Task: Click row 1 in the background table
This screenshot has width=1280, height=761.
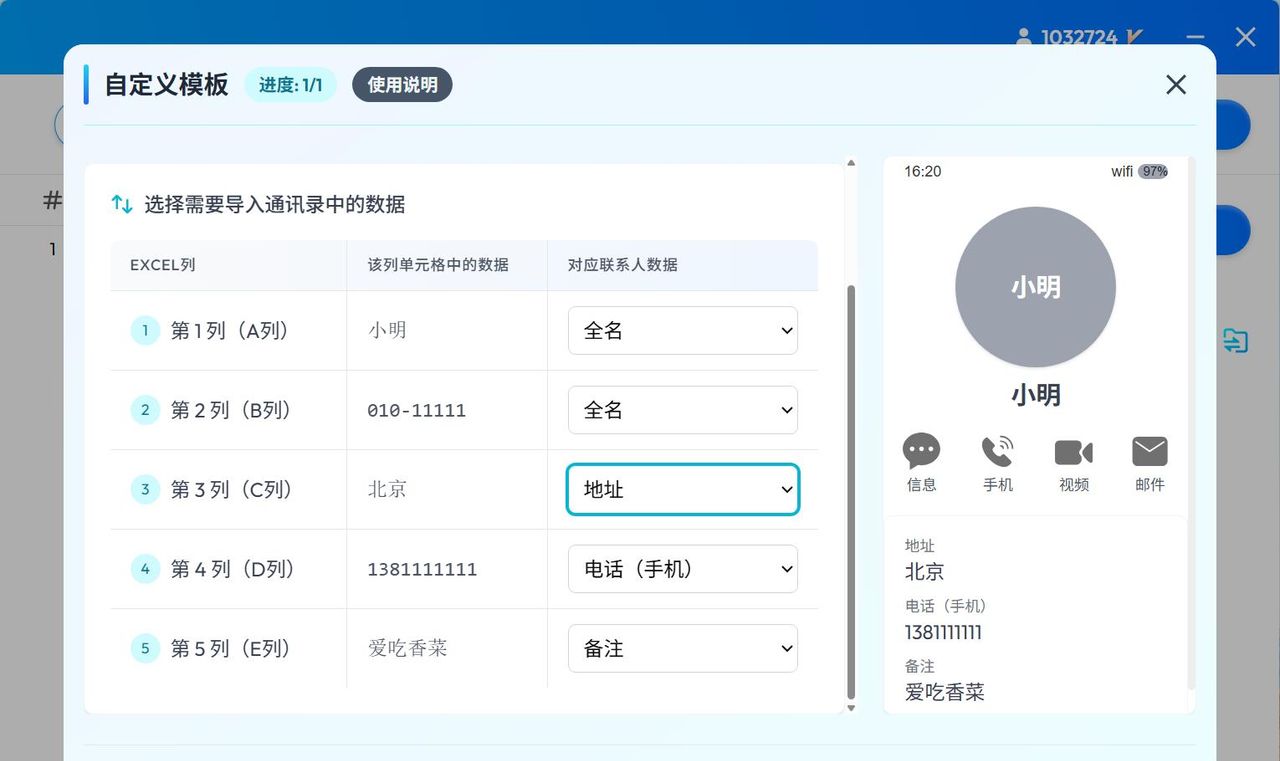Action: (52, 249)
